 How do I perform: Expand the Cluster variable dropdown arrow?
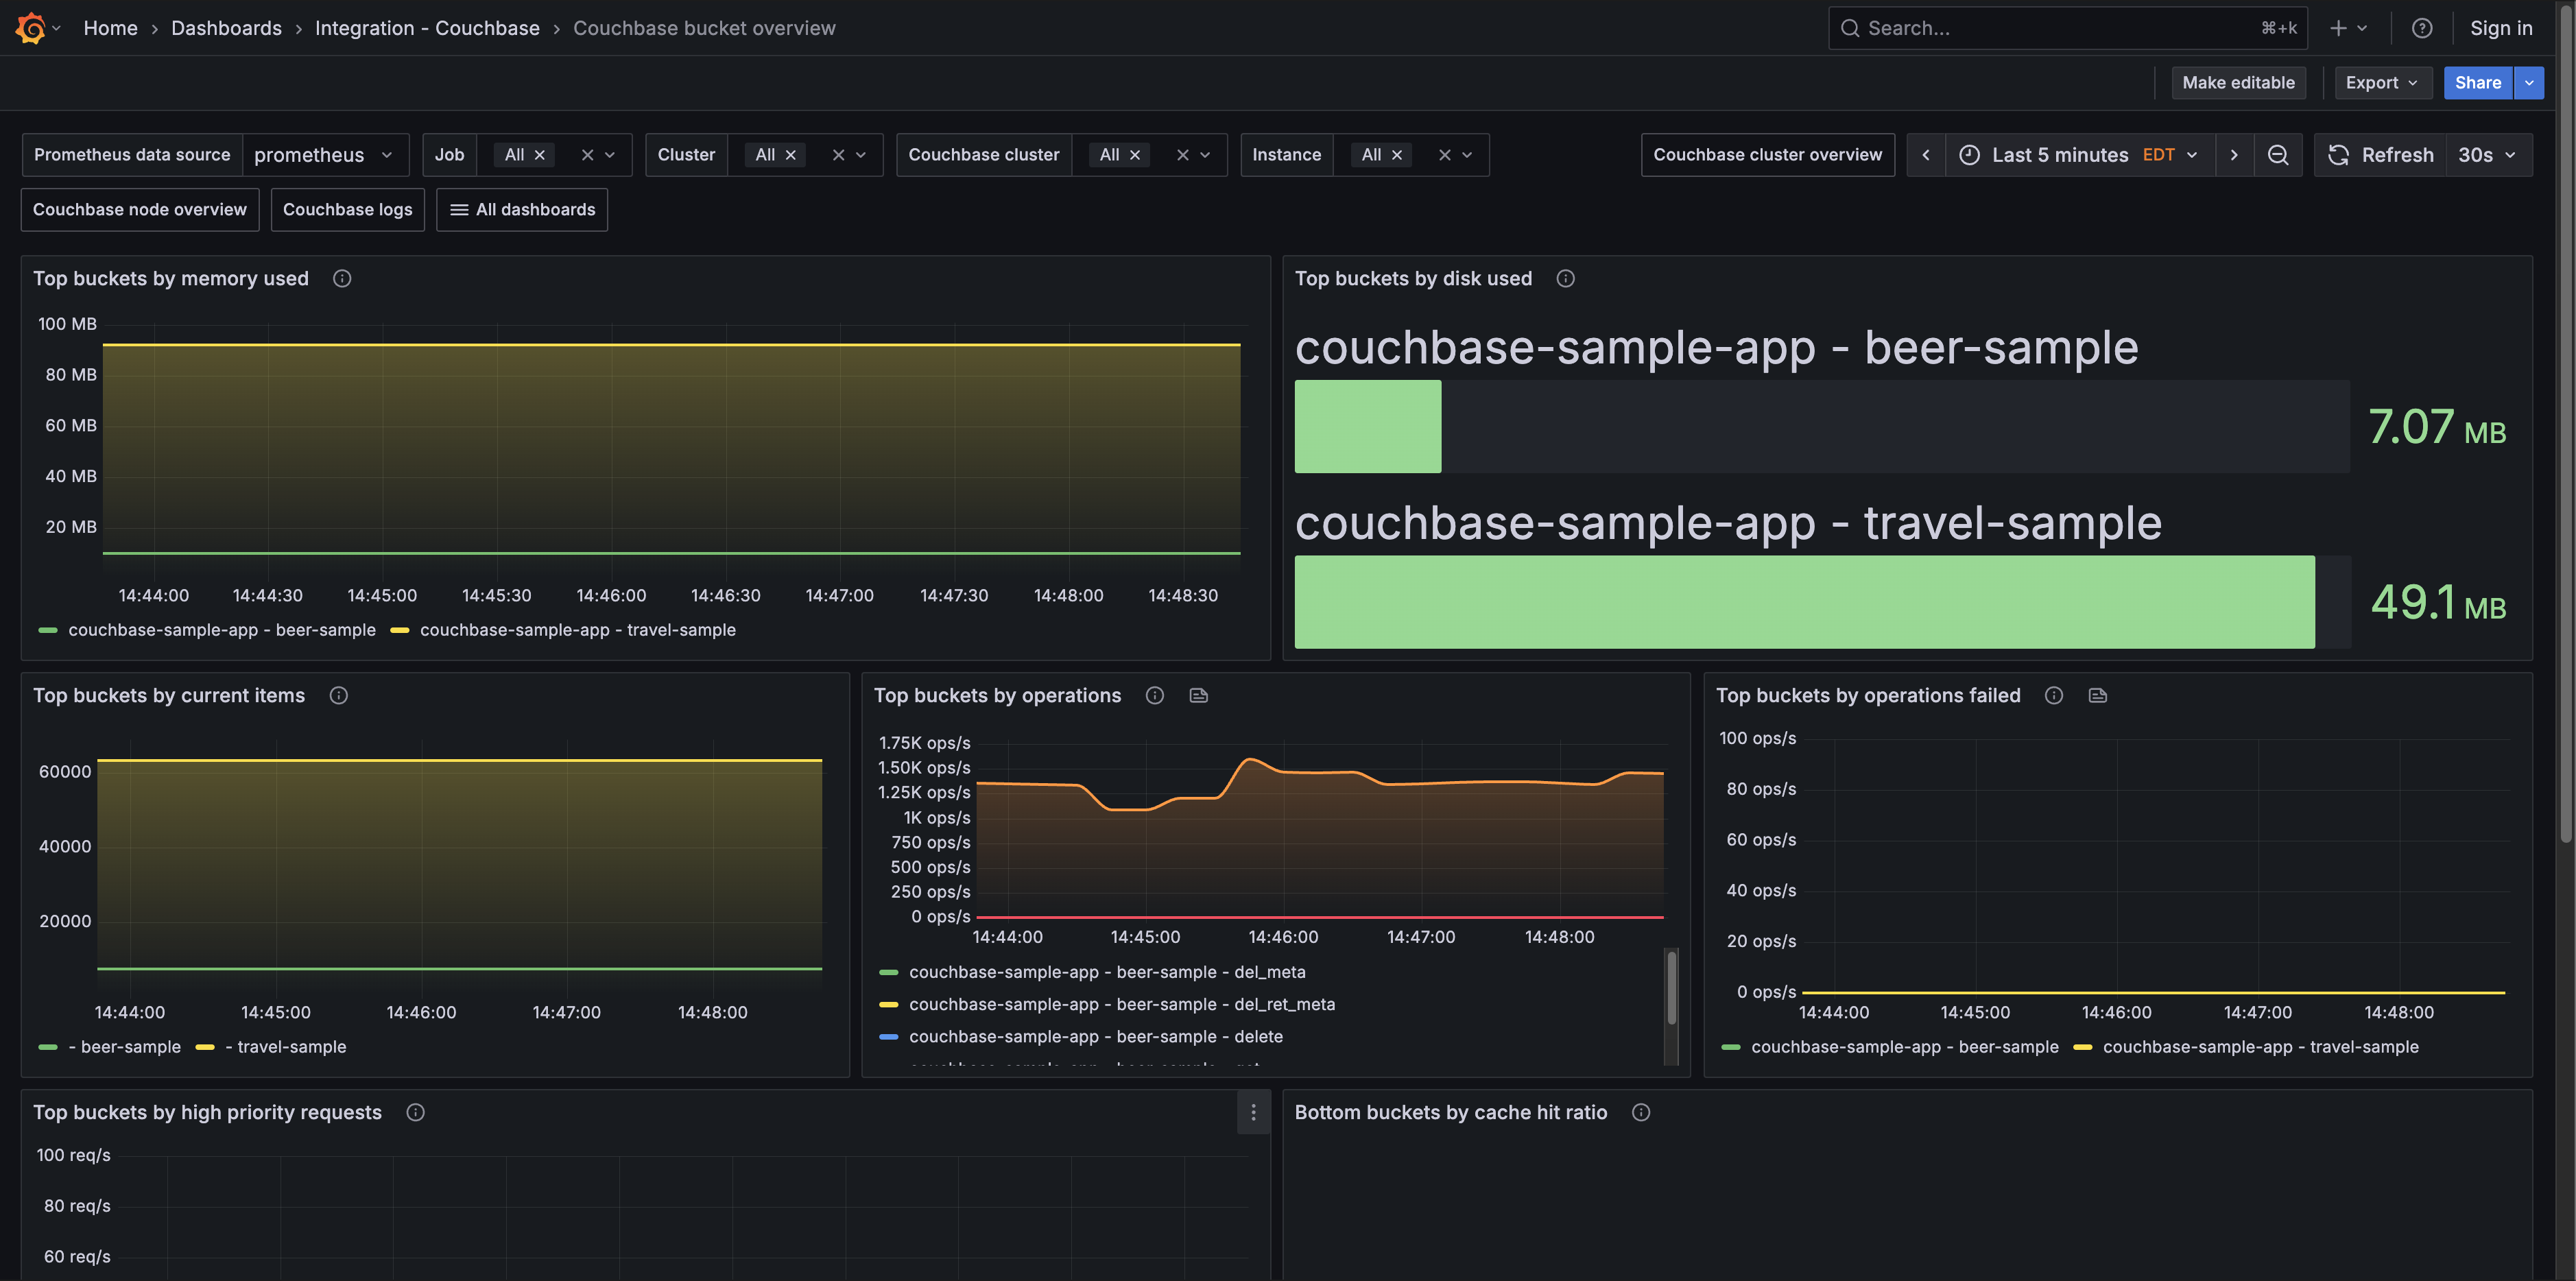pyautogui.click(x=861, y=155)
